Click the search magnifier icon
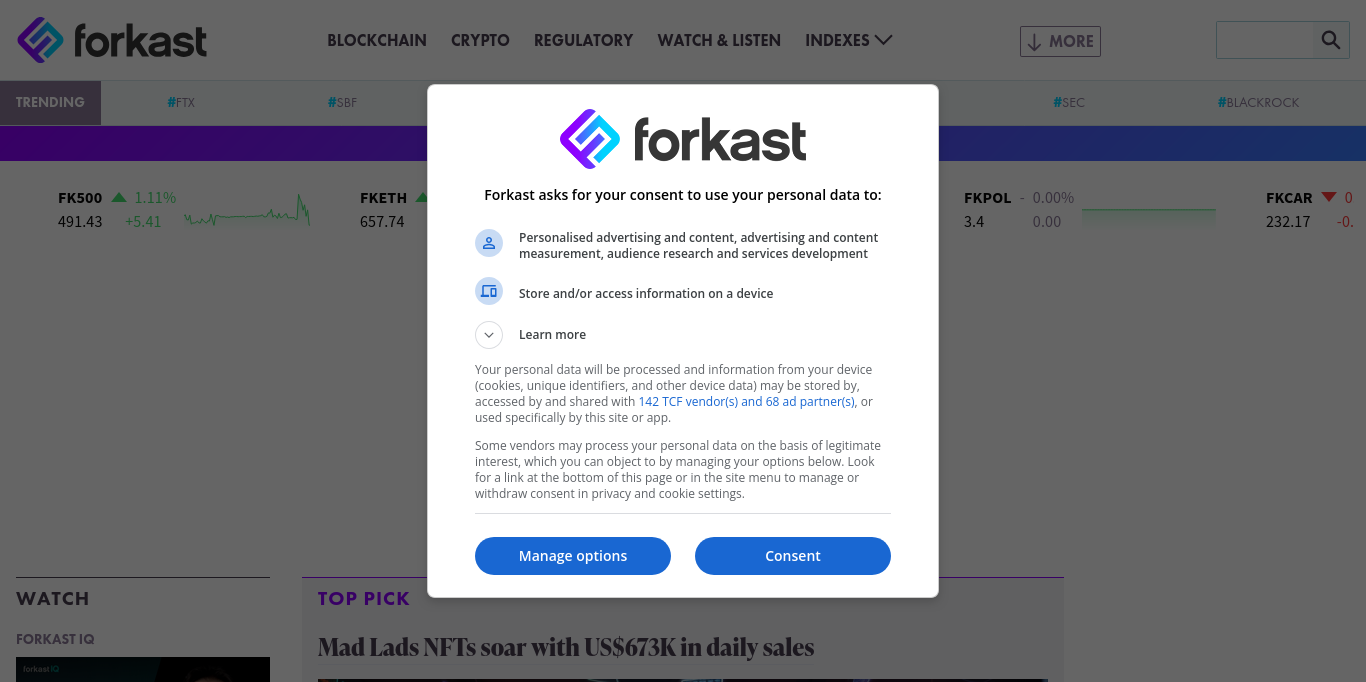Viewport: 1366px width, 682px height. point(1331,40)
